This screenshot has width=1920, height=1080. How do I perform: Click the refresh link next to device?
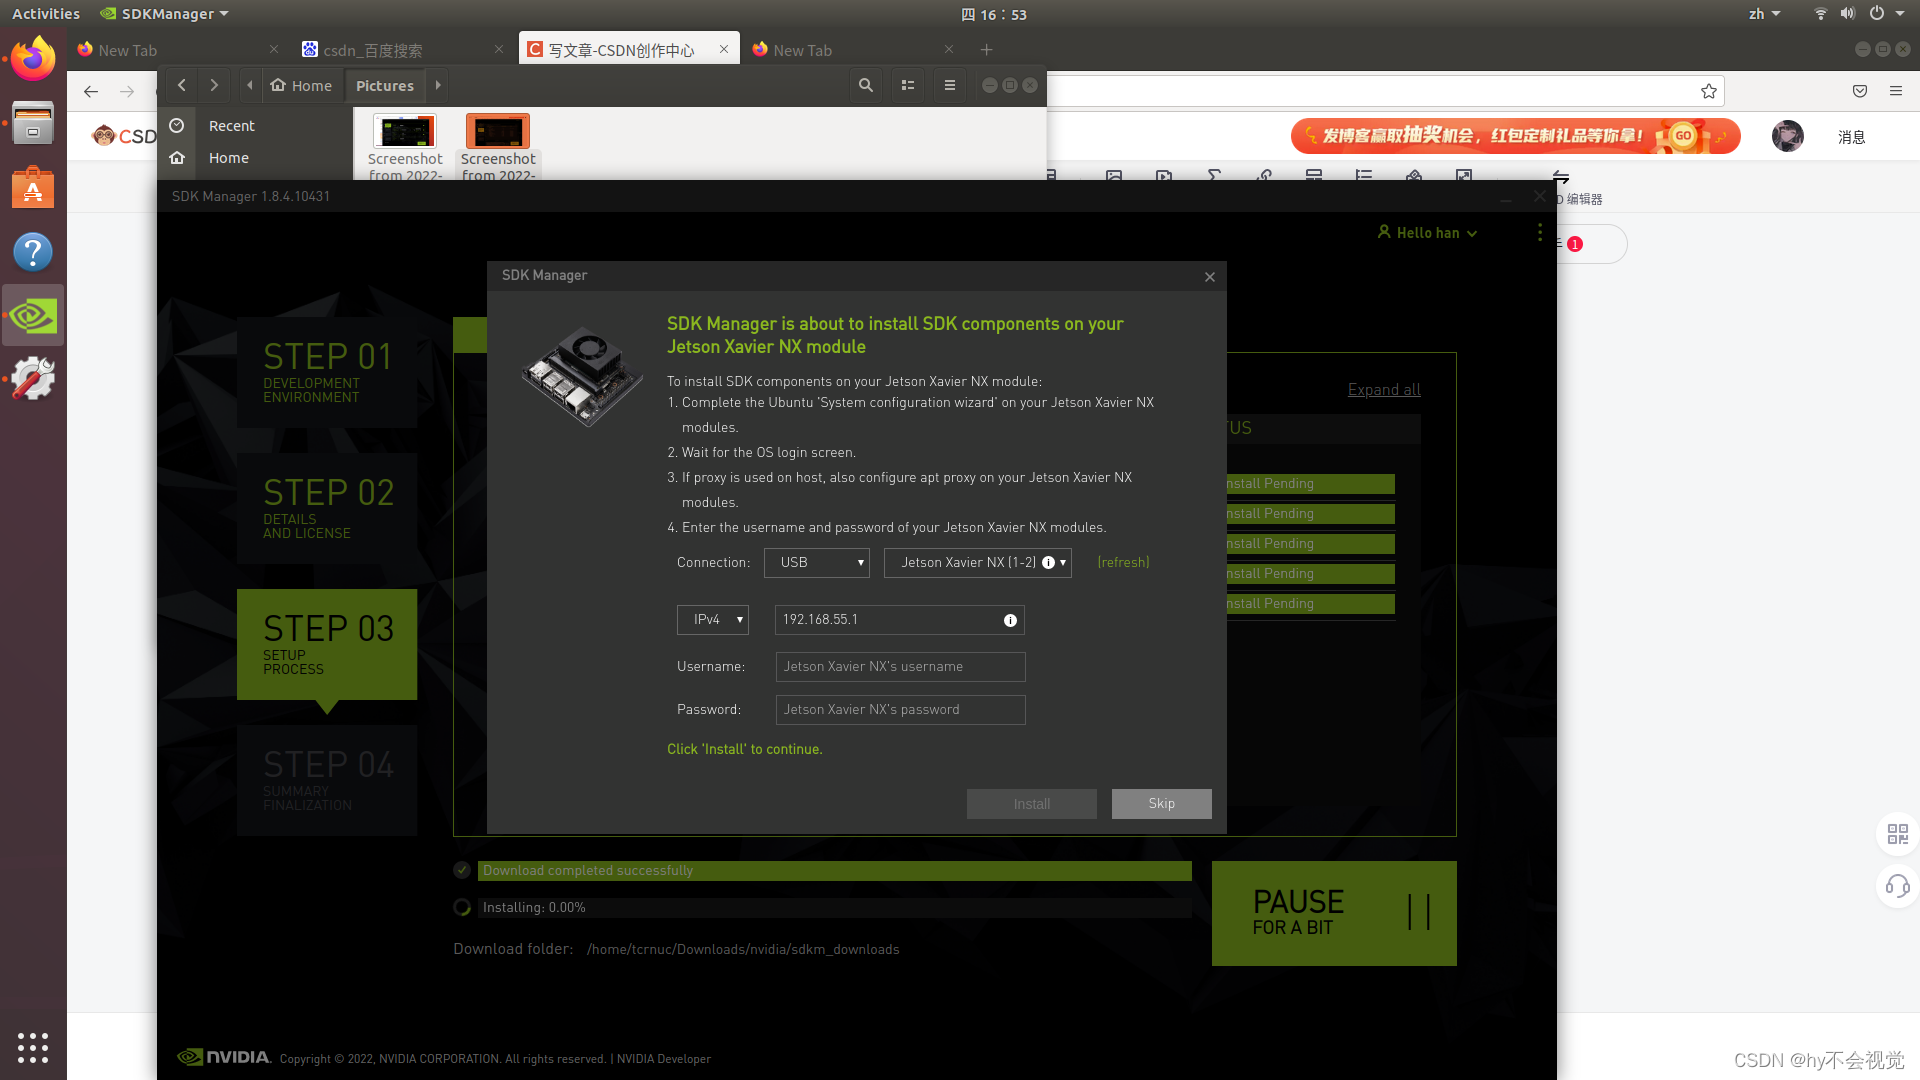[x=1123, y=563]
